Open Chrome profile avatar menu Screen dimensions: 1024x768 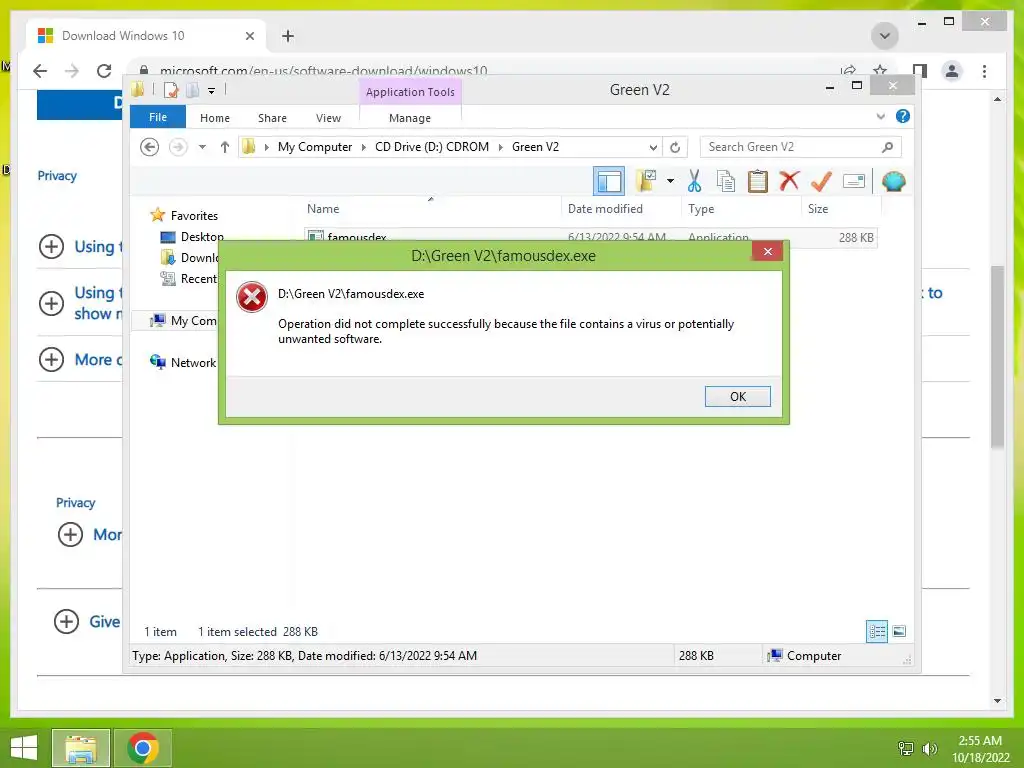tap(952, 71)
